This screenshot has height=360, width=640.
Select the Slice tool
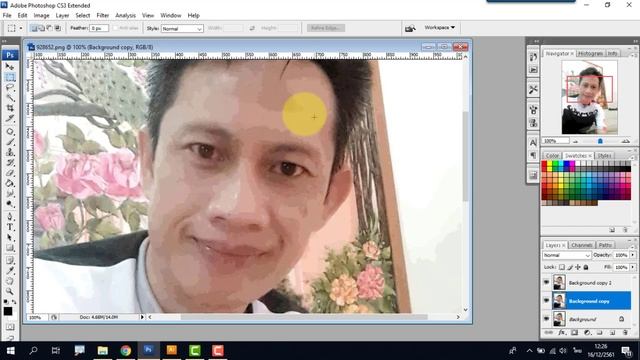(10, 119)
